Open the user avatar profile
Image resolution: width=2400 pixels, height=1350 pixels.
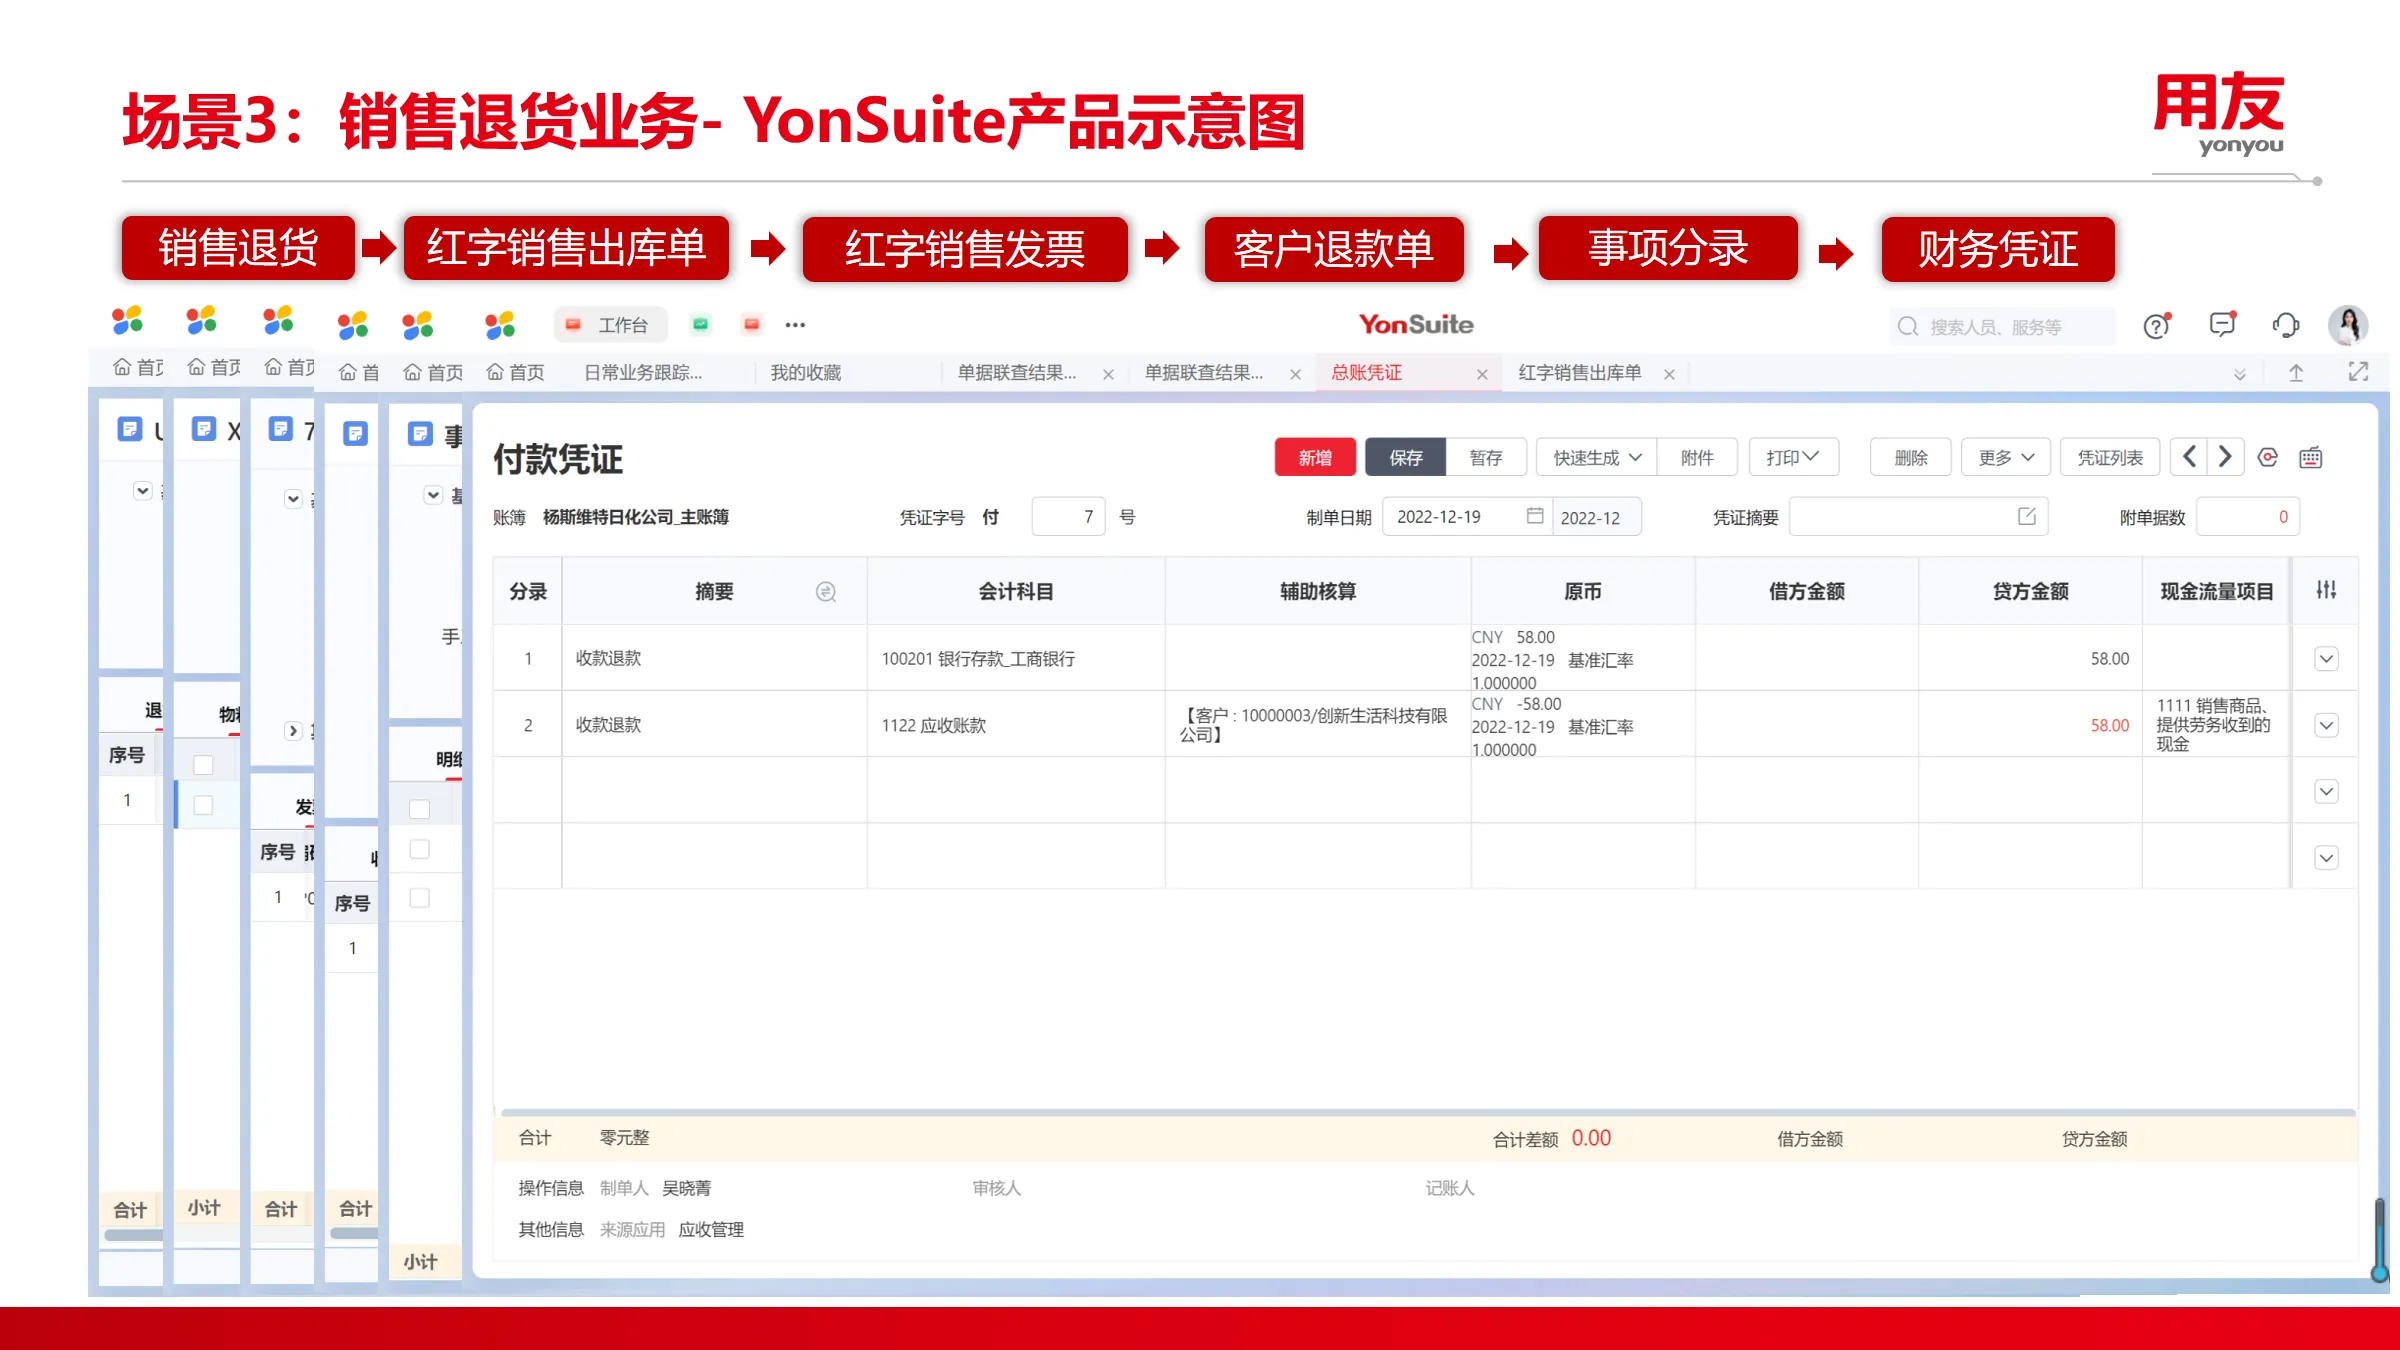[2348, 325]
